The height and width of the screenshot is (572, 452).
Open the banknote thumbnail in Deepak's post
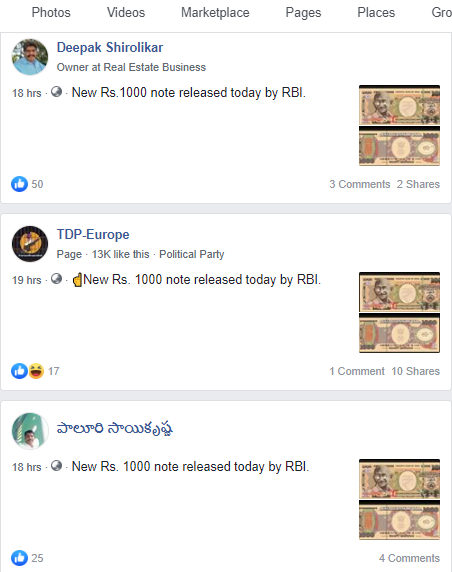tap(399, 125)
